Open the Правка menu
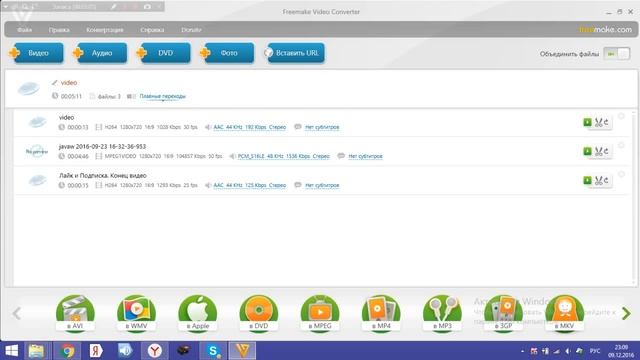This screenshot has height=360, width=640. pos(59,30)
